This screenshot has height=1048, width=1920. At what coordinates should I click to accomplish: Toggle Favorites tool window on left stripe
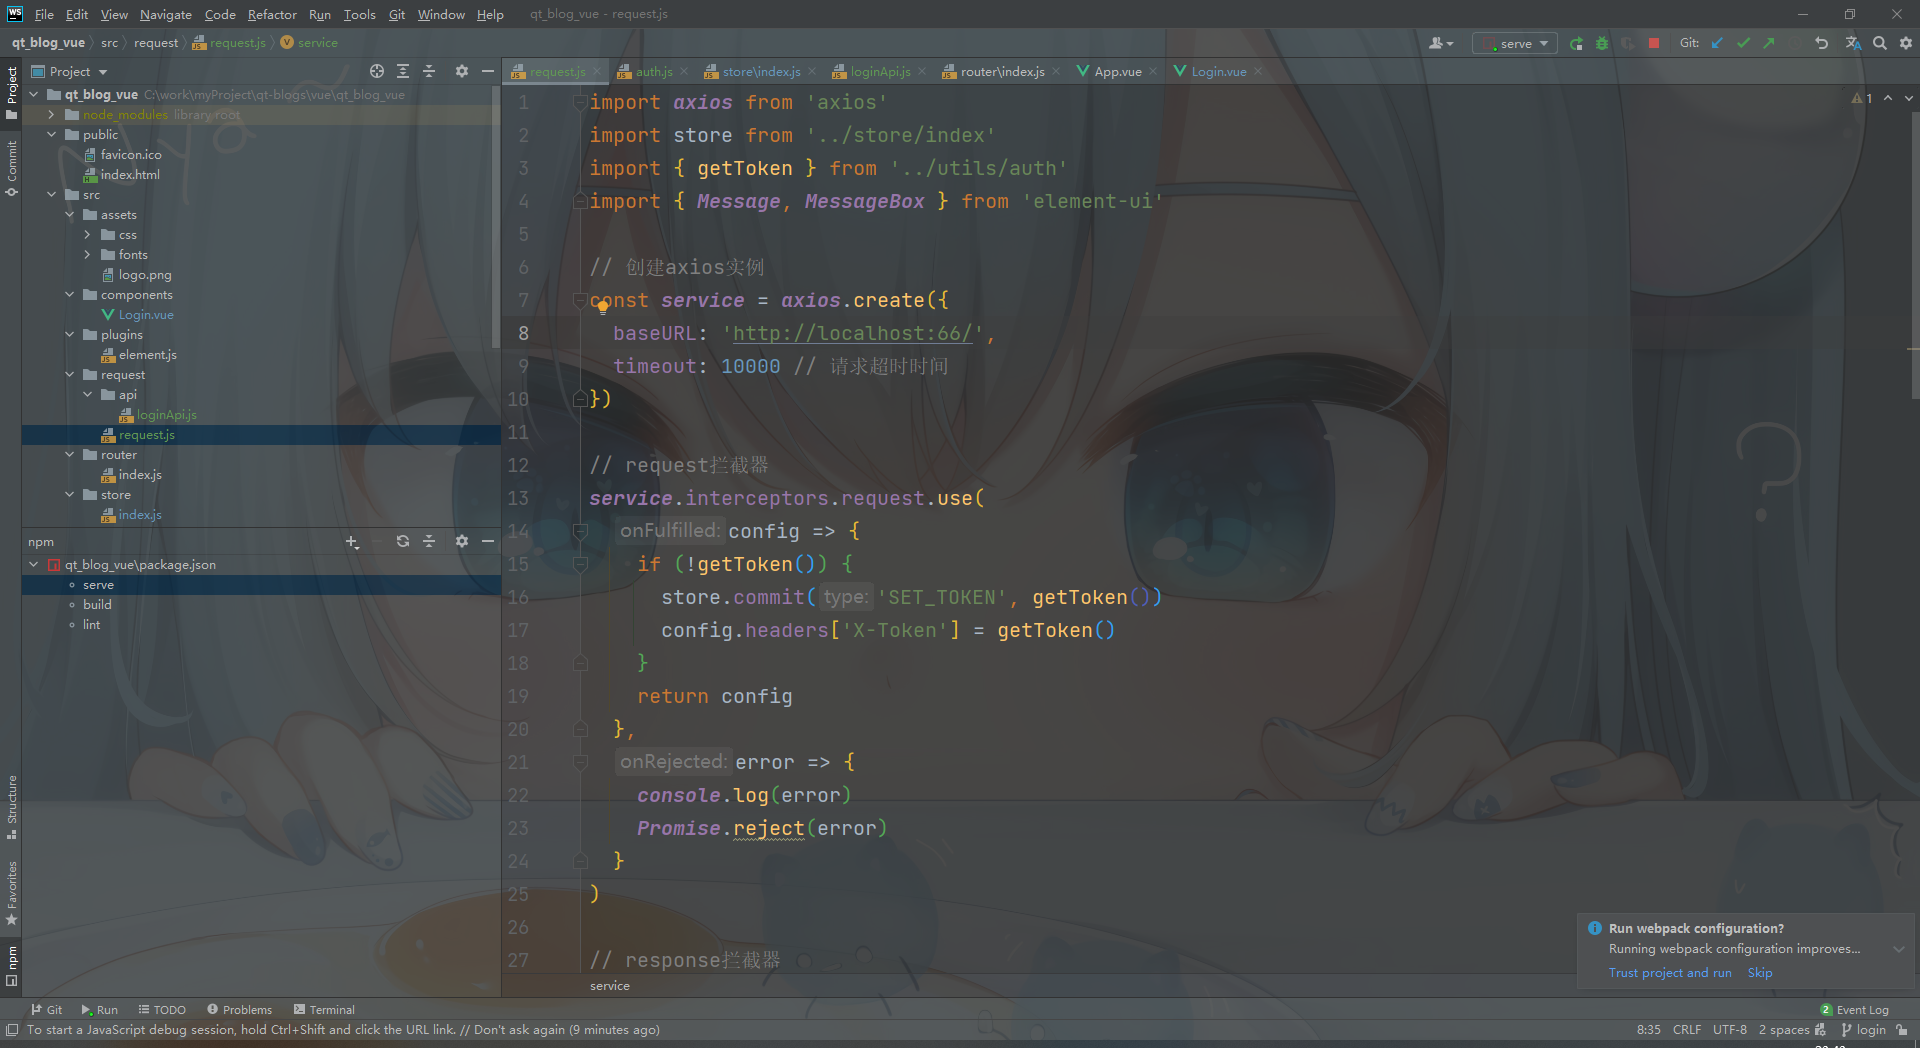[x=11, y=893]
